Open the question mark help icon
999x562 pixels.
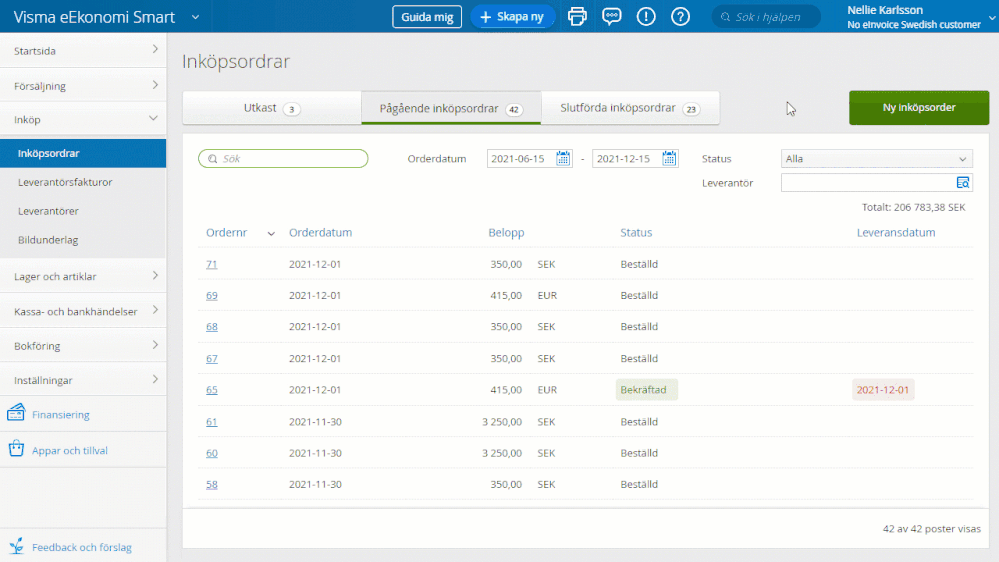click(680, 16)
